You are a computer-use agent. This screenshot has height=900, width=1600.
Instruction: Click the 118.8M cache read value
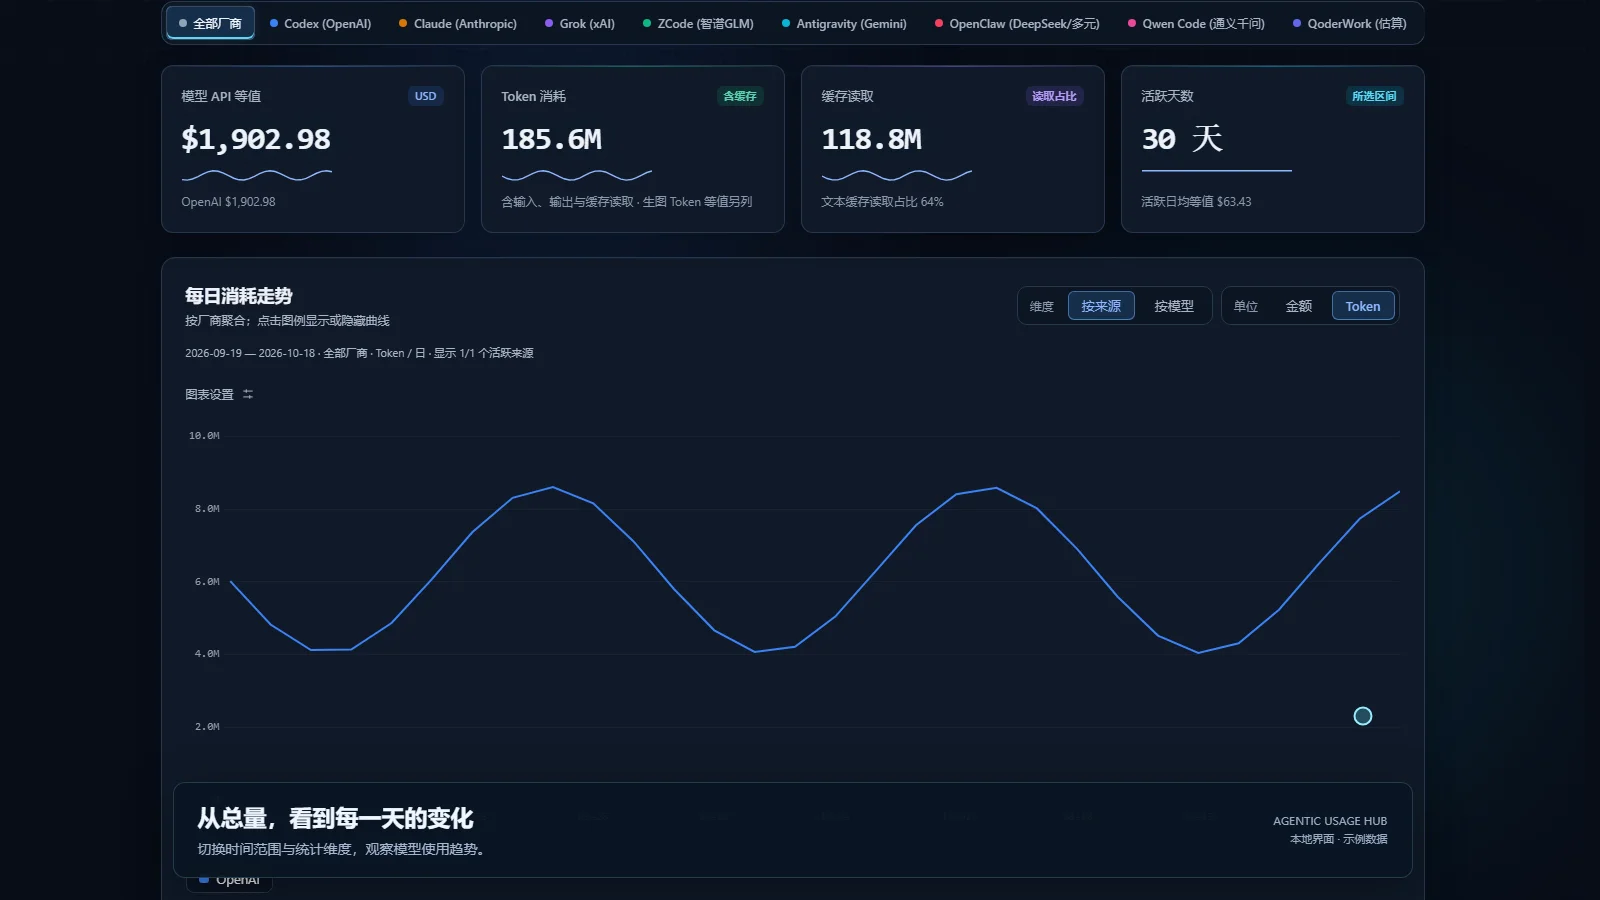tap(872, 139)
